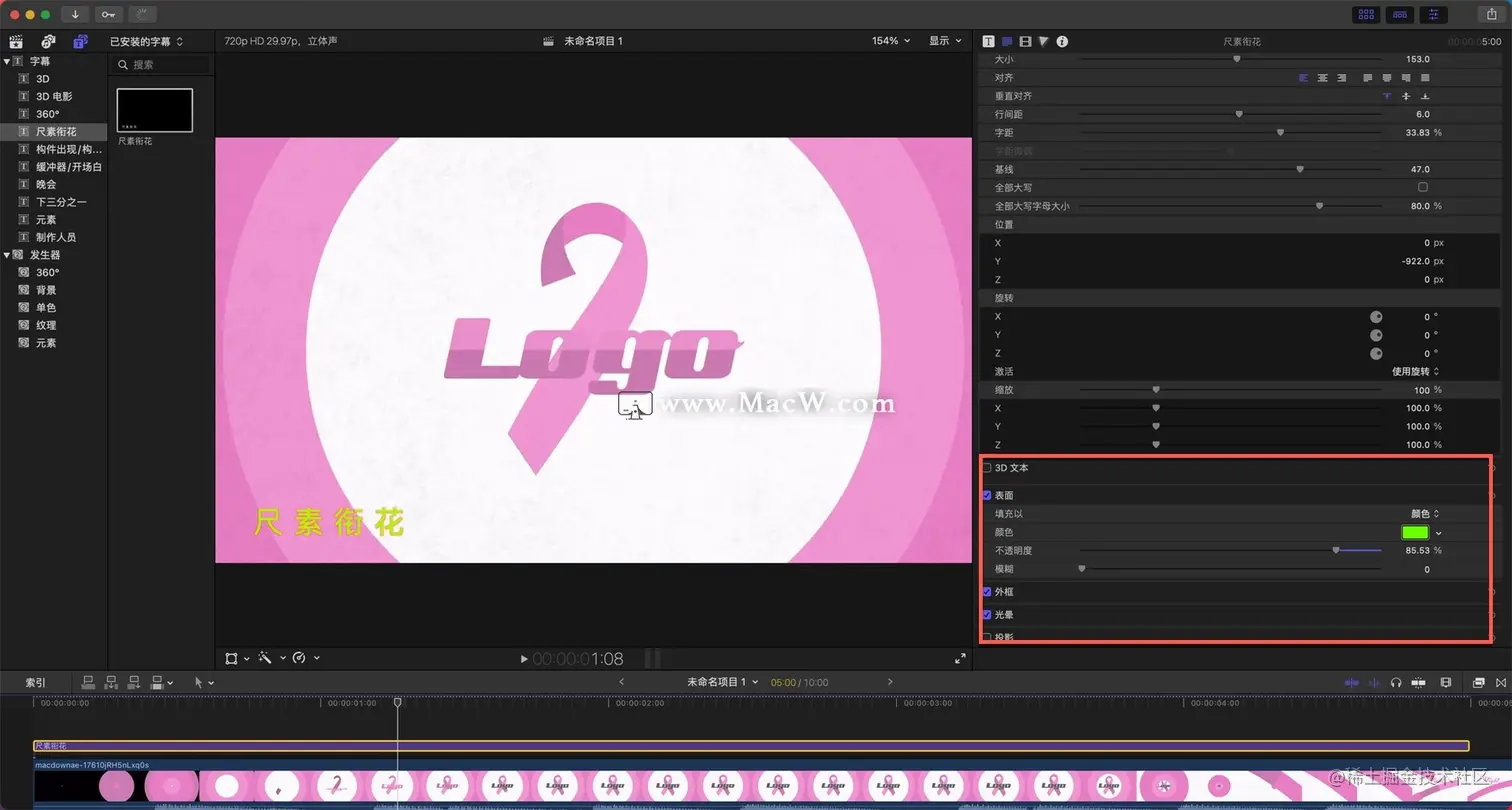Click the 索引 timeline index button
1512x810 pixels.
click(x=35, y=682)
